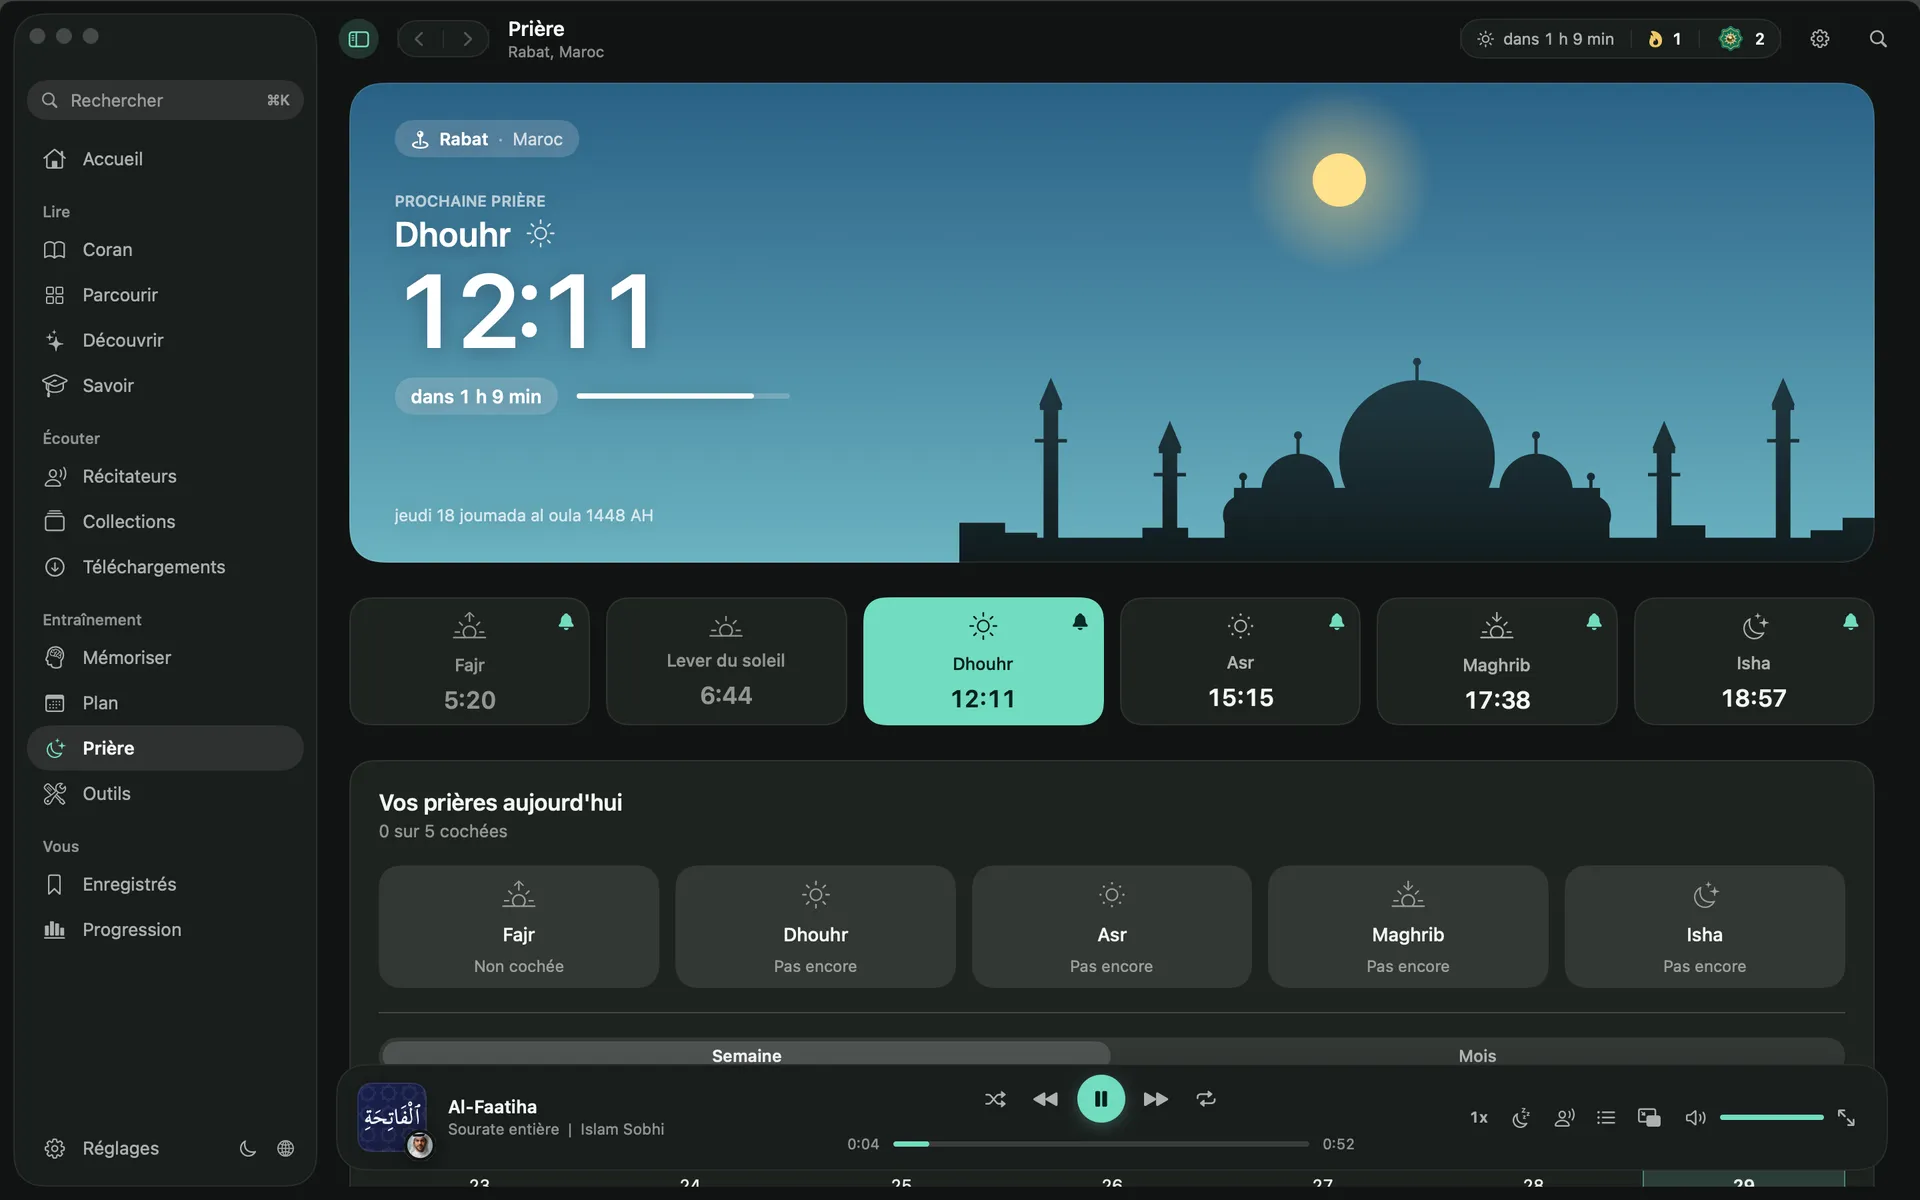
Task: Change the 1x playback speed
Action: coord(1479,1117)
